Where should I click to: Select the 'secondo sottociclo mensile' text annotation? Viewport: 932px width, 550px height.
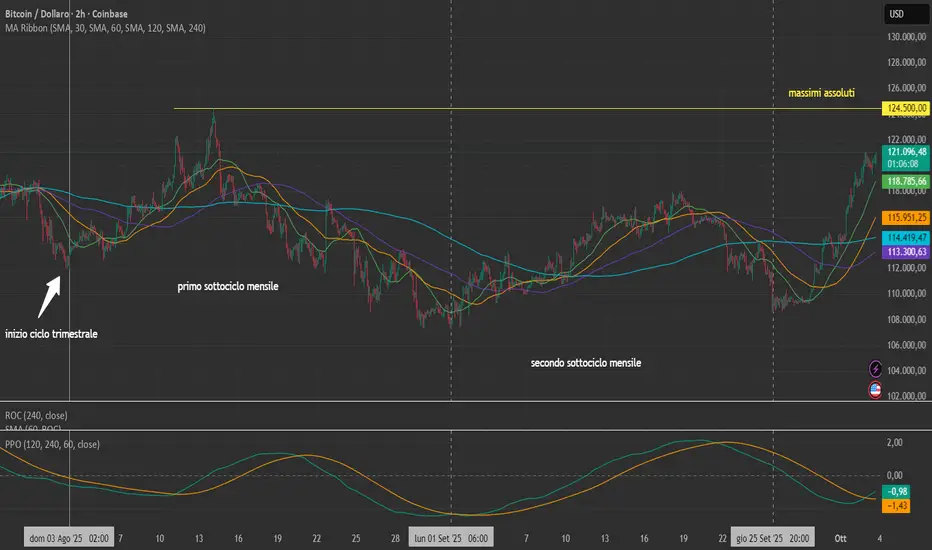point(585,362)
